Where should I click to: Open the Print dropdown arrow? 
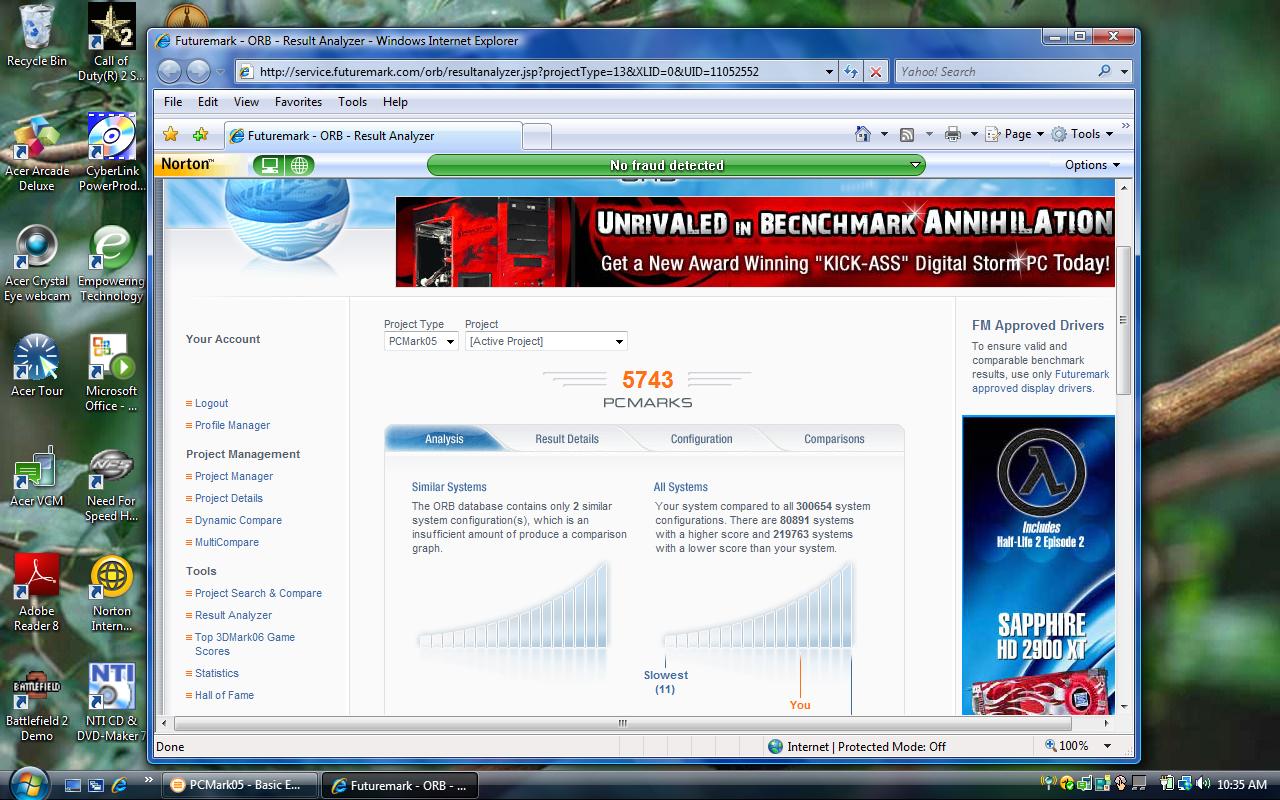(973, 134)
